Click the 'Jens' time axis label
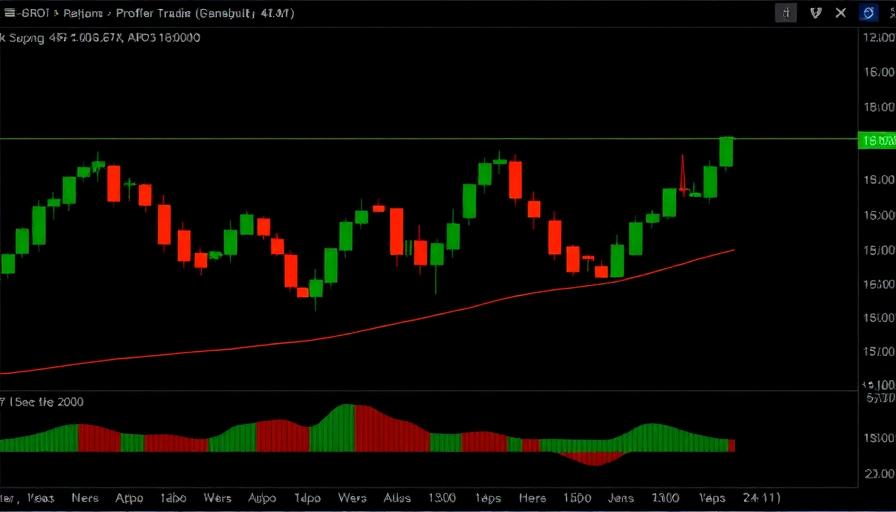 (621, 498)
